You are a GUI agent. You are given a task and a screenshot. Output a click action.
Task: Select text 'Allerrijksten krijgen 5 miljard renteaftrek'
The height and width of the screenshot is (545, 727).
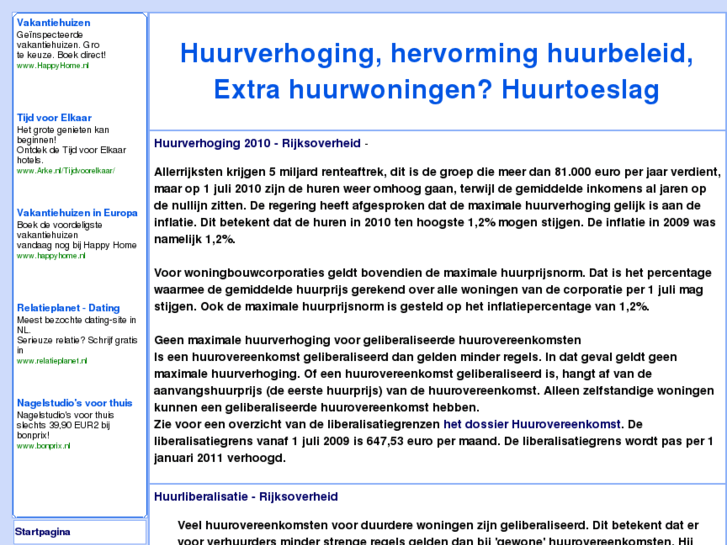[x=269, y=172]
